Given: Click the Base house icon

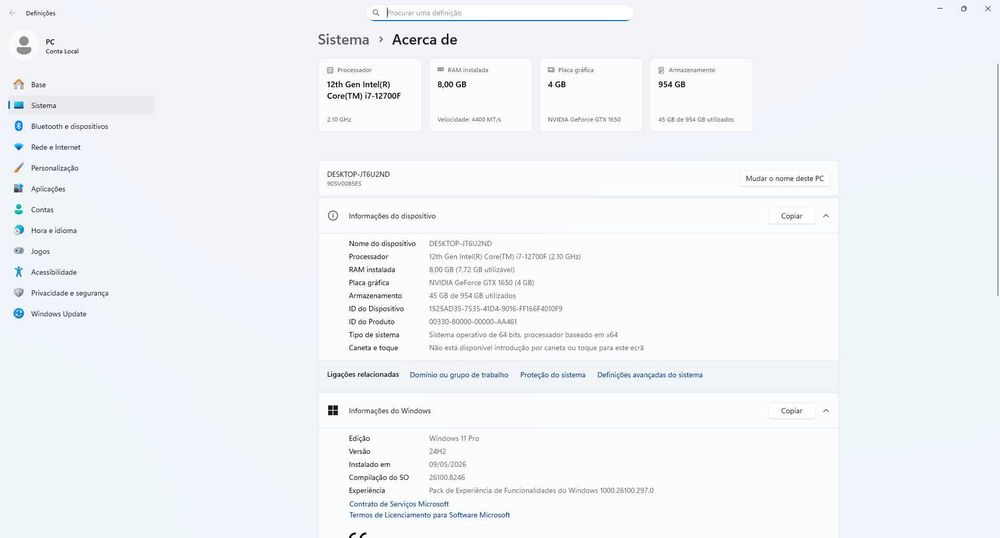Looking at the screenshot, I should (x=19, y=84).
